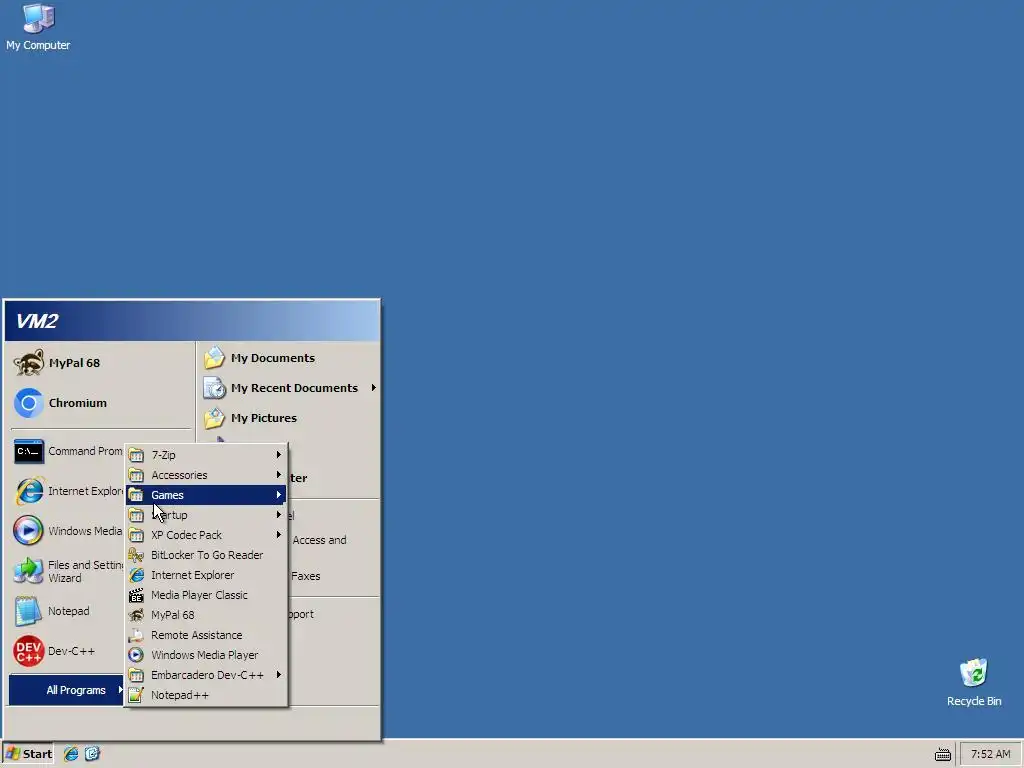Open the Recycle Bin on desktop
Image resolution: width=1024 pixels, height=768 pixels.
coord(974,682)
